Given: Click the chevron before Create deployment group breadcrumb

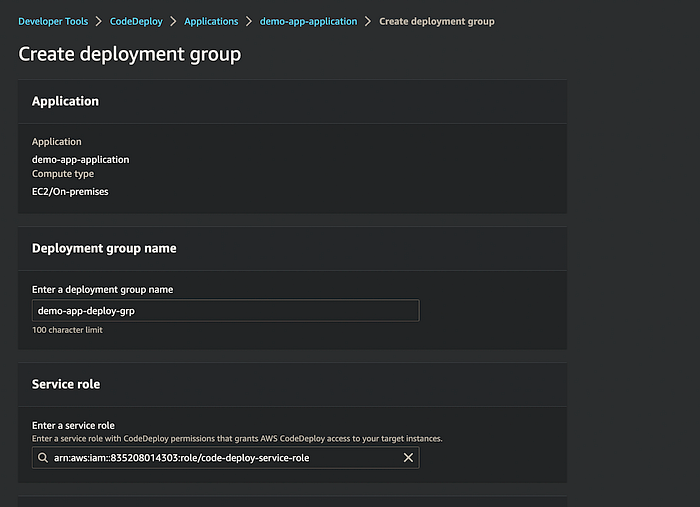Looking at the screenshot, I should 367,21.
